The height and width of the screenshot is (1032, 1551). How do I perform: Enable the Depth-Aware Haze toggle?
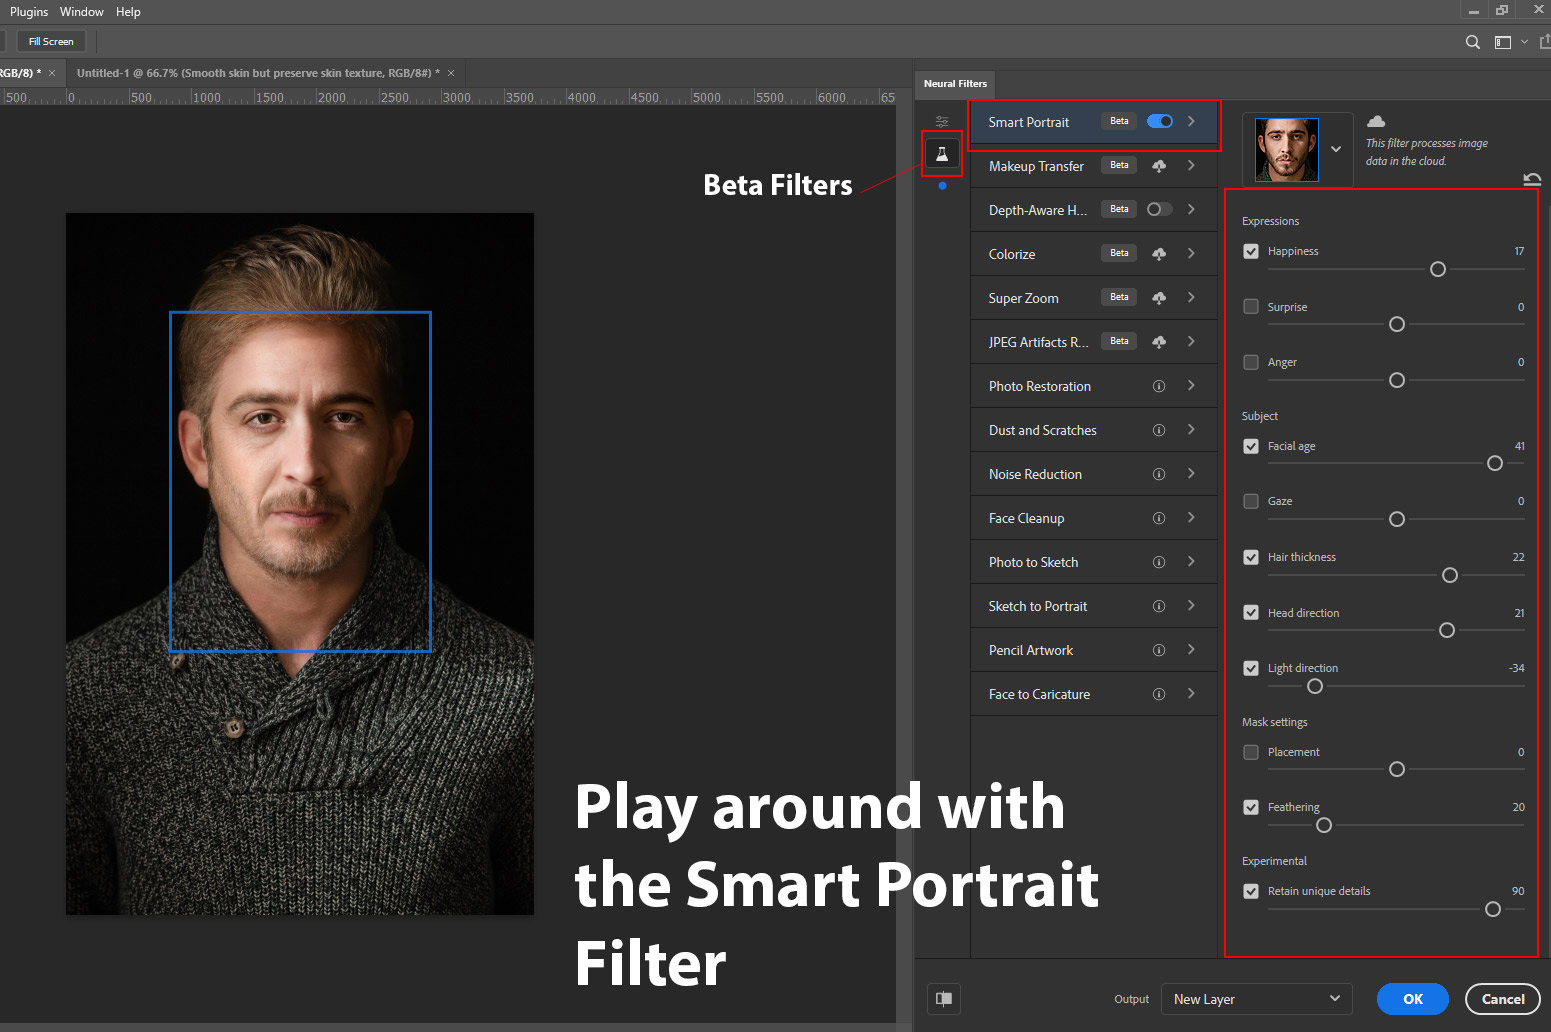pos(1160,209)
